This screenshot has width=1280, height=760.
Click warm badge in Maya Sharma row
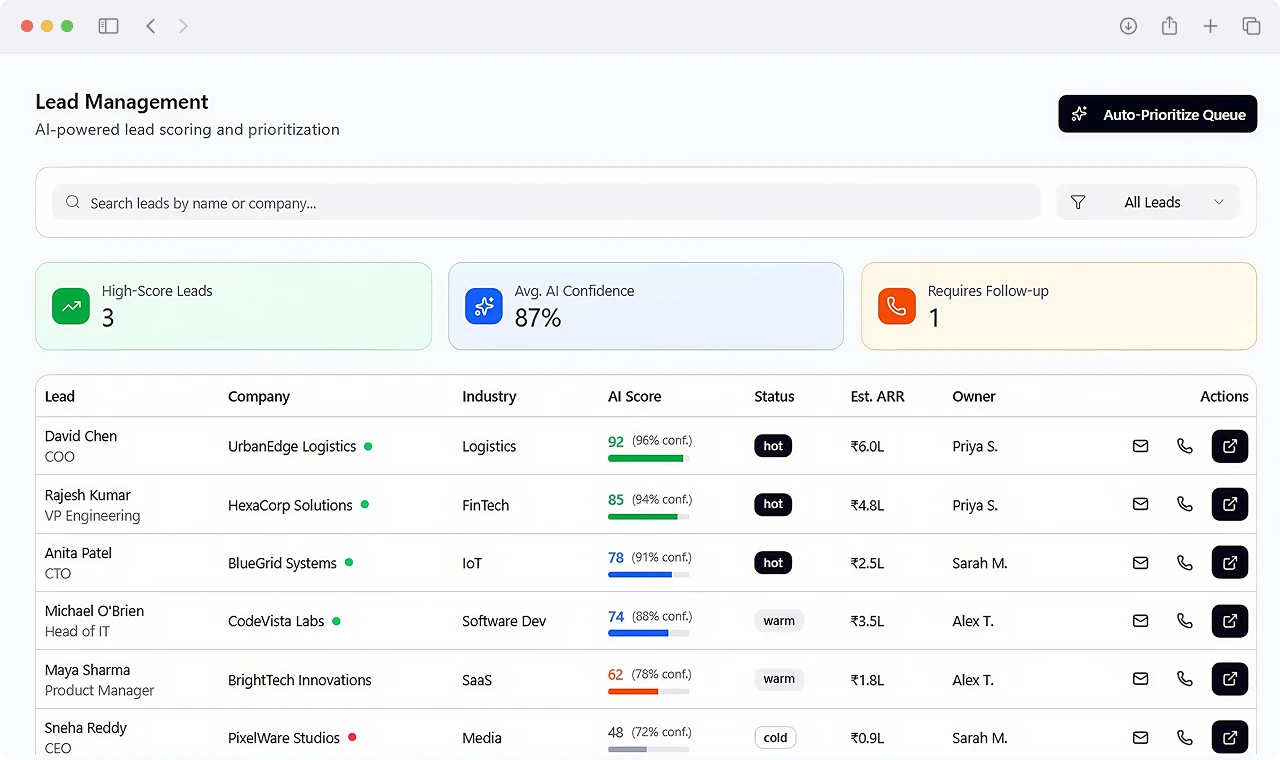[779, 679]
